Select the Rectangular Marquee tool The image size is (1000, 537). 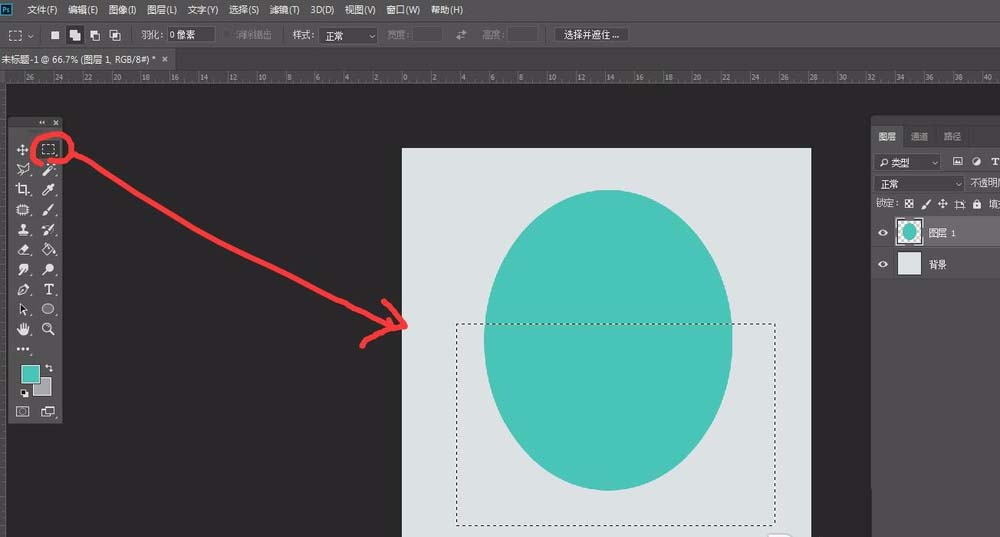tap(47, 149)
